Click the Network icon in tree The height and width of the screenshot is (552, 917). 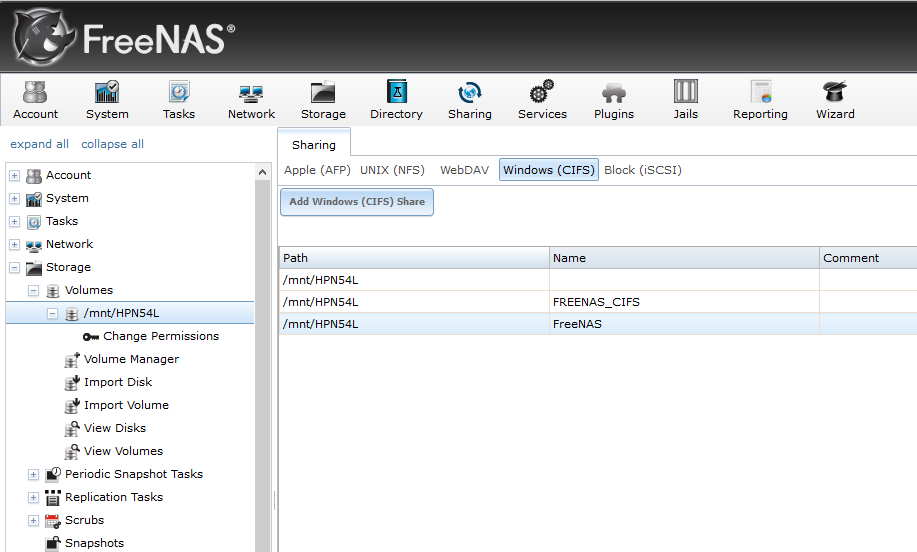(34, 245)
